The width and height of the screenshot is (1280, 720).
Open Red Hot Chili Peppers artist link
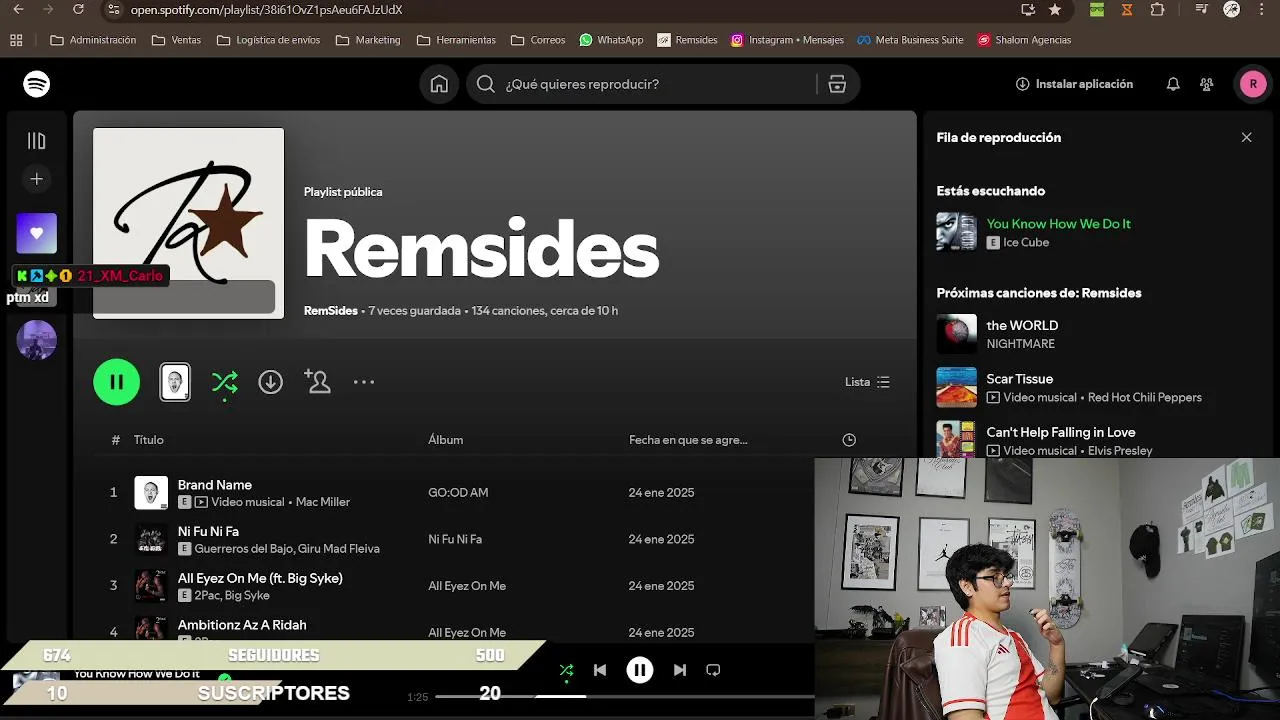[x=1145, y=398]
